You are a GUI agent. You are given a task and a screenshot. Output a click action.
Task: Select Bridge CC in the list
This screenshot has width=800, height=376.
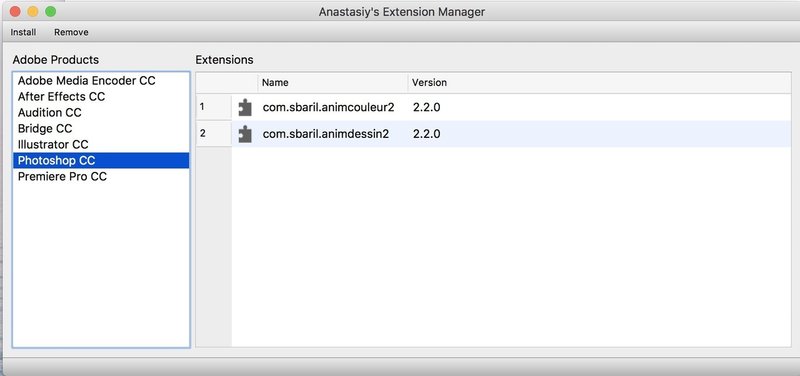pos(101,128)
